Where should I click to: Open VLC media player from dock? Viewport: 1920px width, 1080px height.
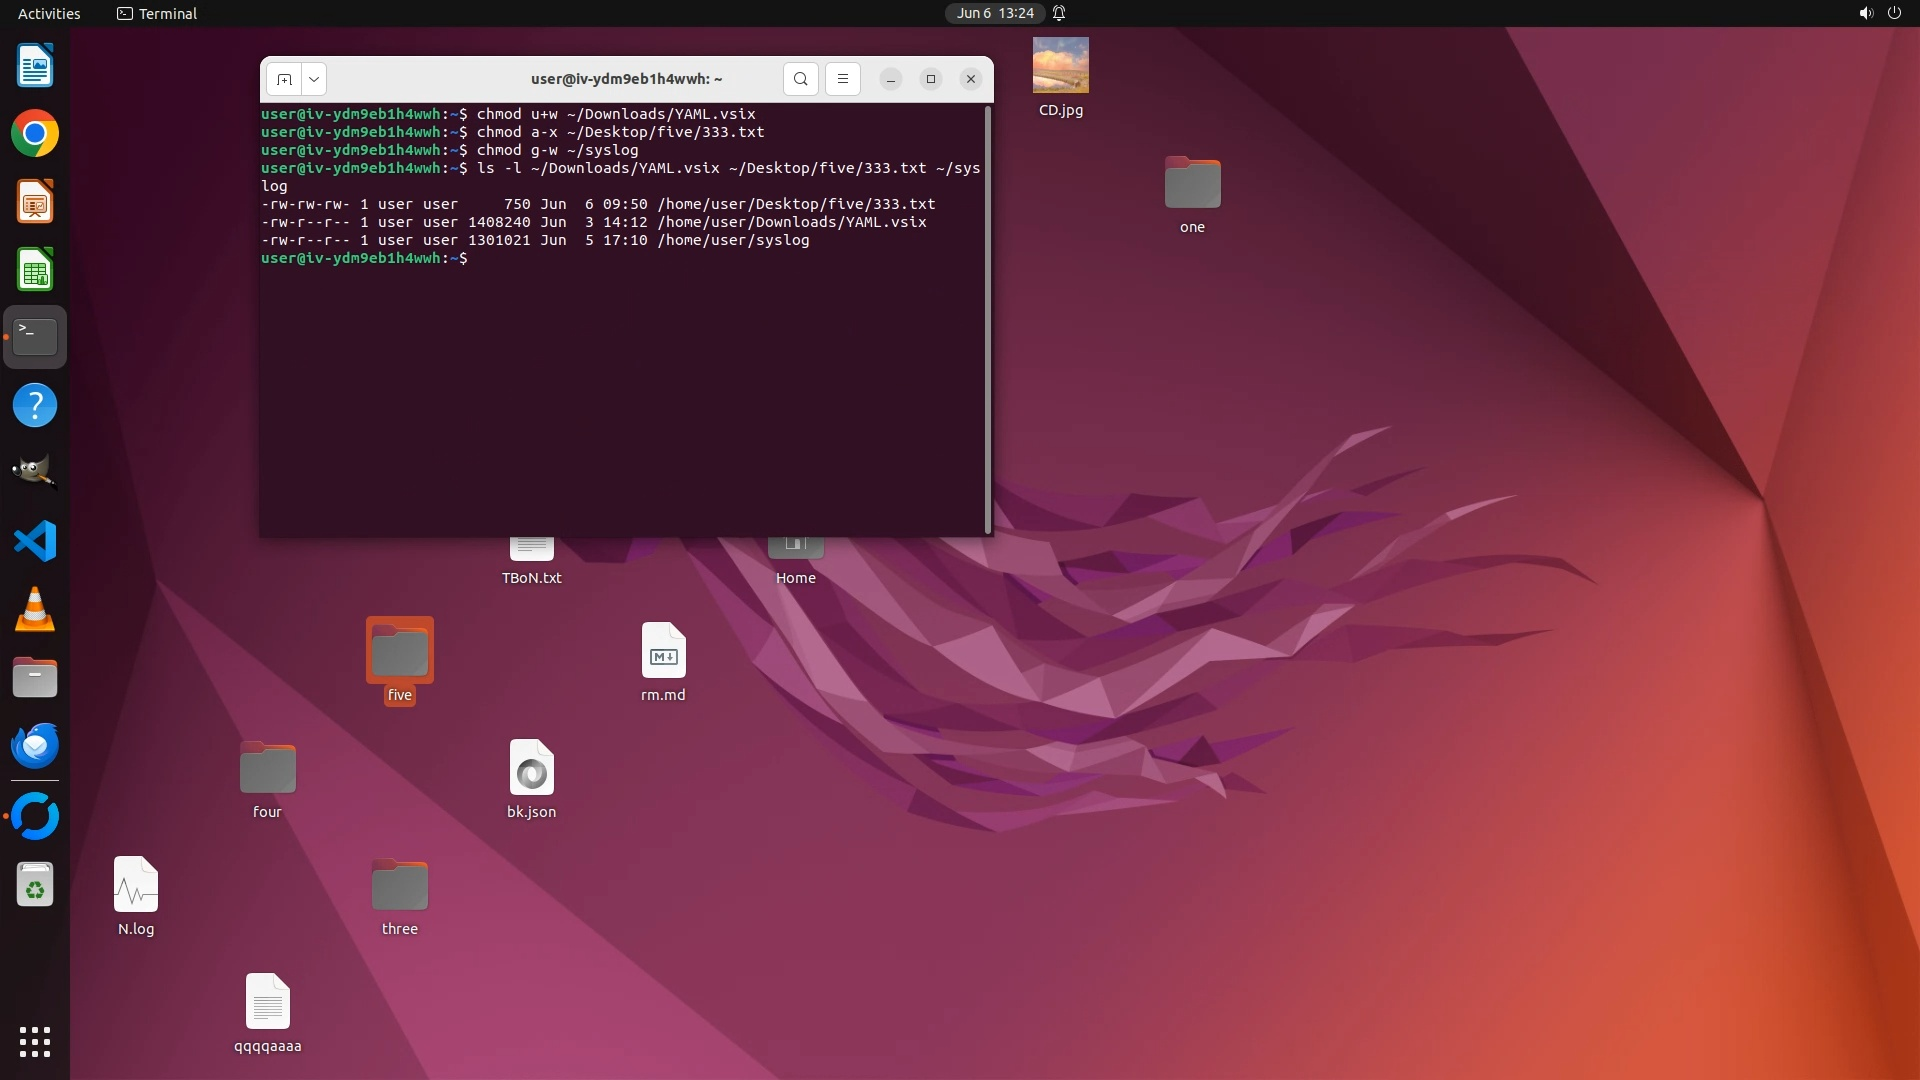35,609
